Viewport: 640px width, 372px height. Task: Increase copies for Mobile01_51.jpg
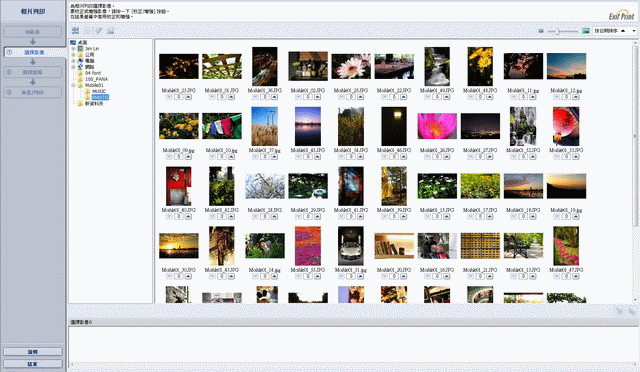[360, 276]
